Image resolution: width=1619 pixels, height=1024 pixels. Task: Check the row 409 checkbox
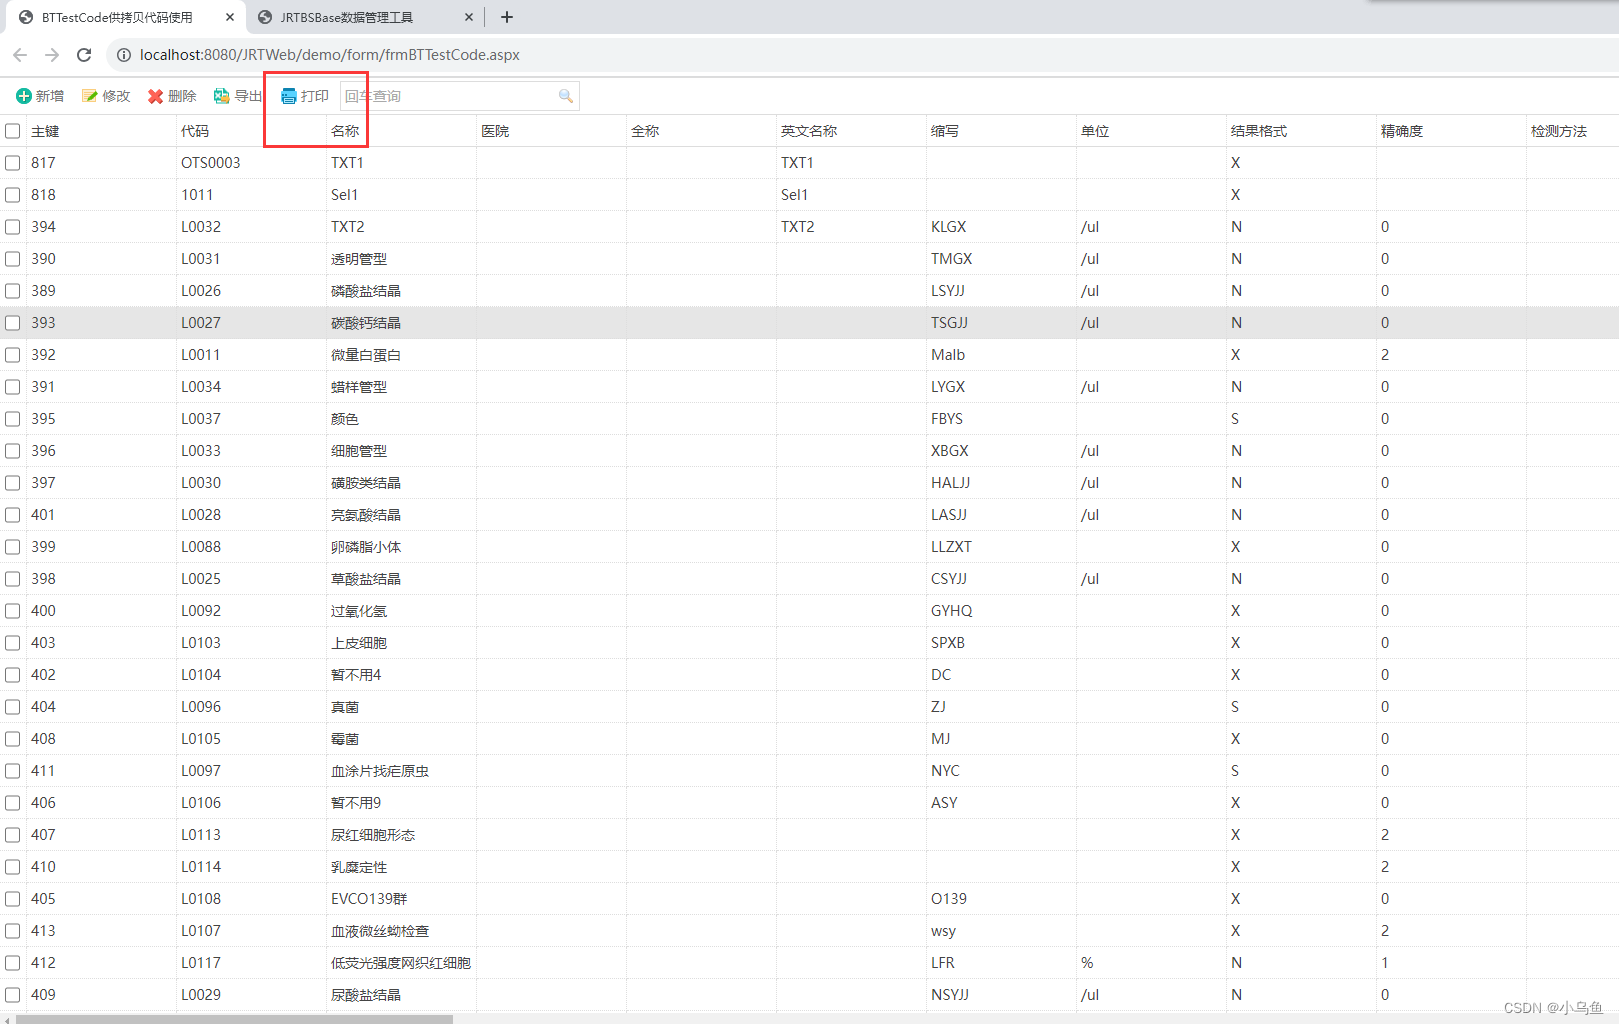(13, 995)
